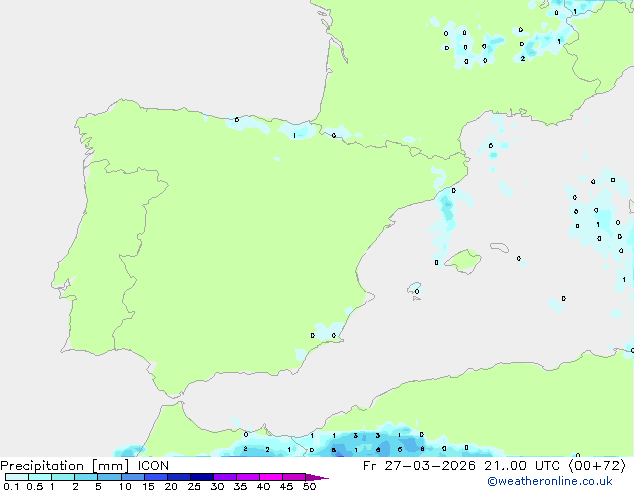Click the 25–30 mm navy legend swatch
Image resolution: width=634 pixels, height=490 pixels.
(x=202, y=477)
